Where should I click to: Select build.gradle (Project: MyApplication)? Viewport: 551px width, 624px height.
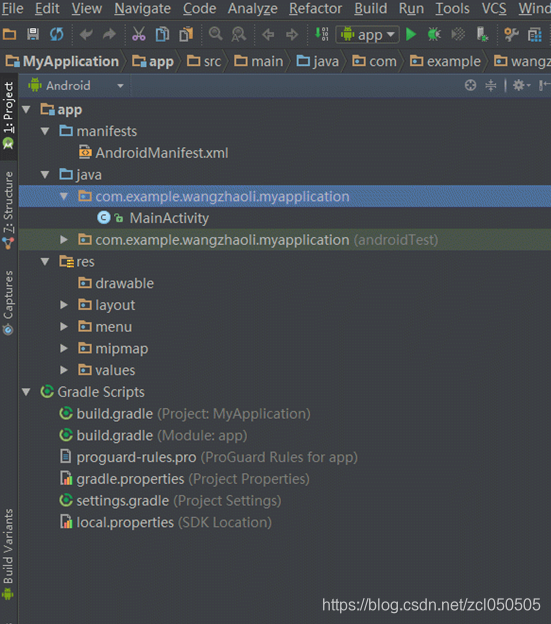point(185,413)
